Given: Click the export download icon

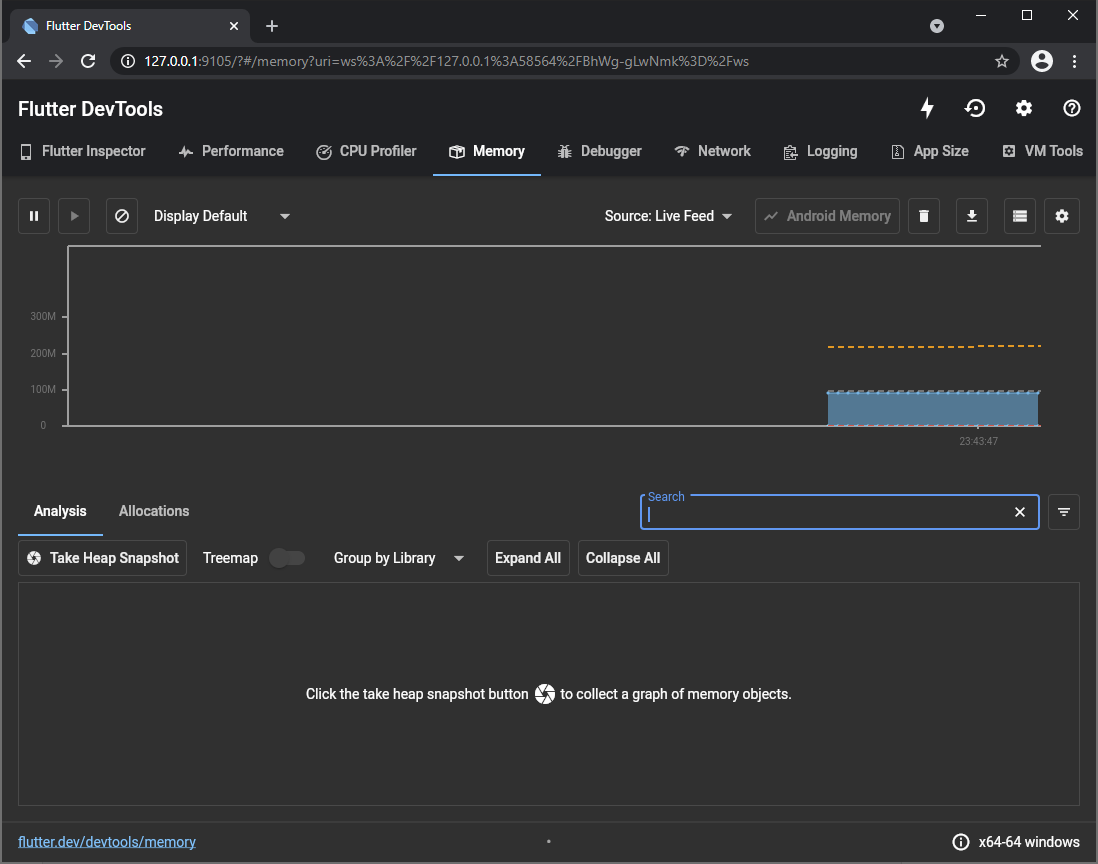Looking at the screenshot, I should click(972, 216).
